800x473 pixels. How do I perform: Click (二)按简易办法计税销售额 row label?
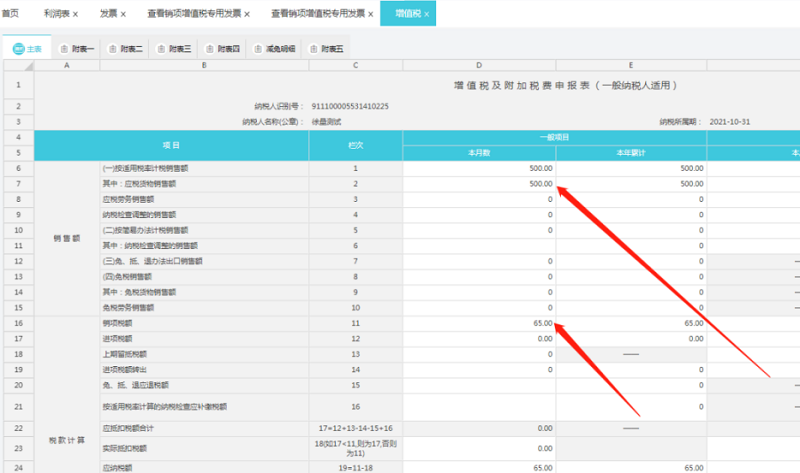(x=145, y=230)
